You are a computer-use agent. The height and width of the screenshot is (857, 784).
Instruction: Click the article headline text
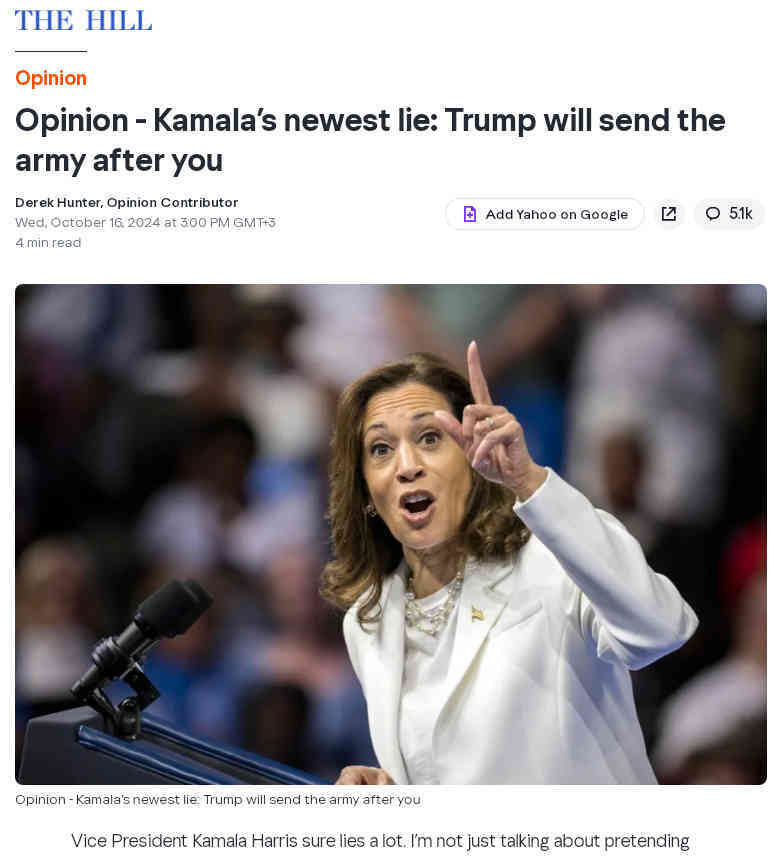[370, 140]
